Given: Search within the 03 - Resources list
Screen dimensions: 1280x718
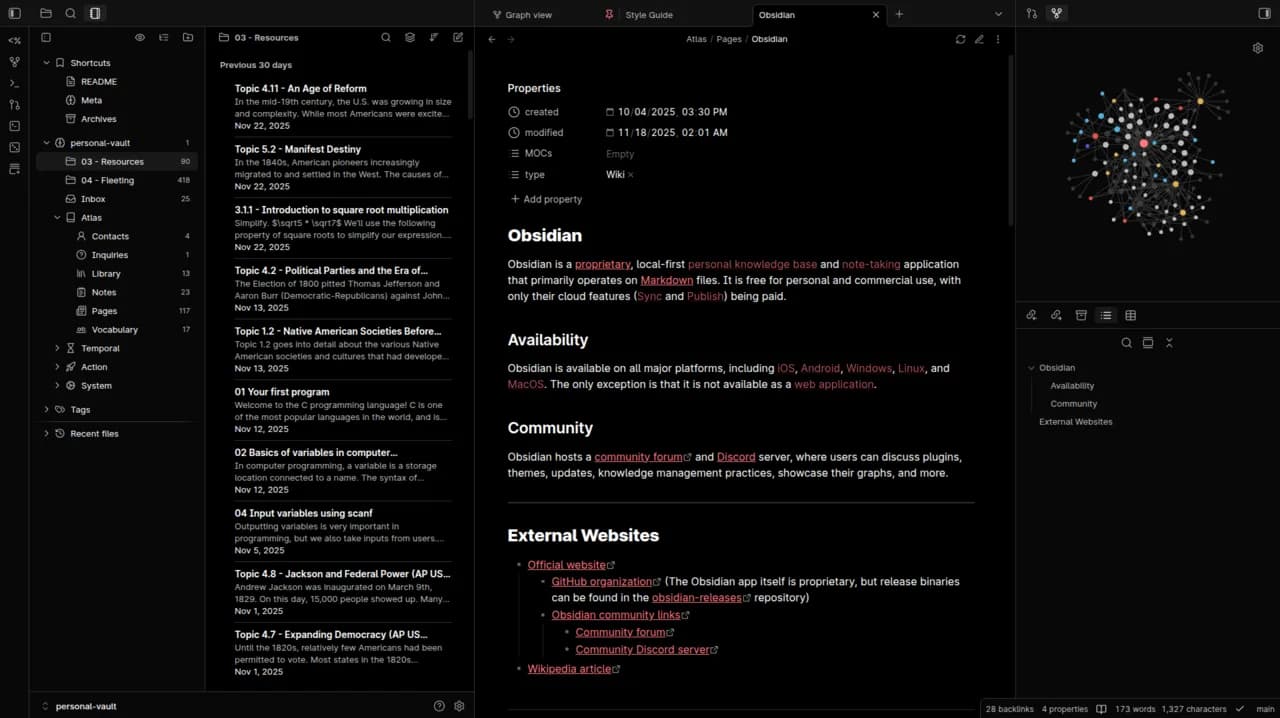Looking at the screenshot, I should [x=386, y=37].
